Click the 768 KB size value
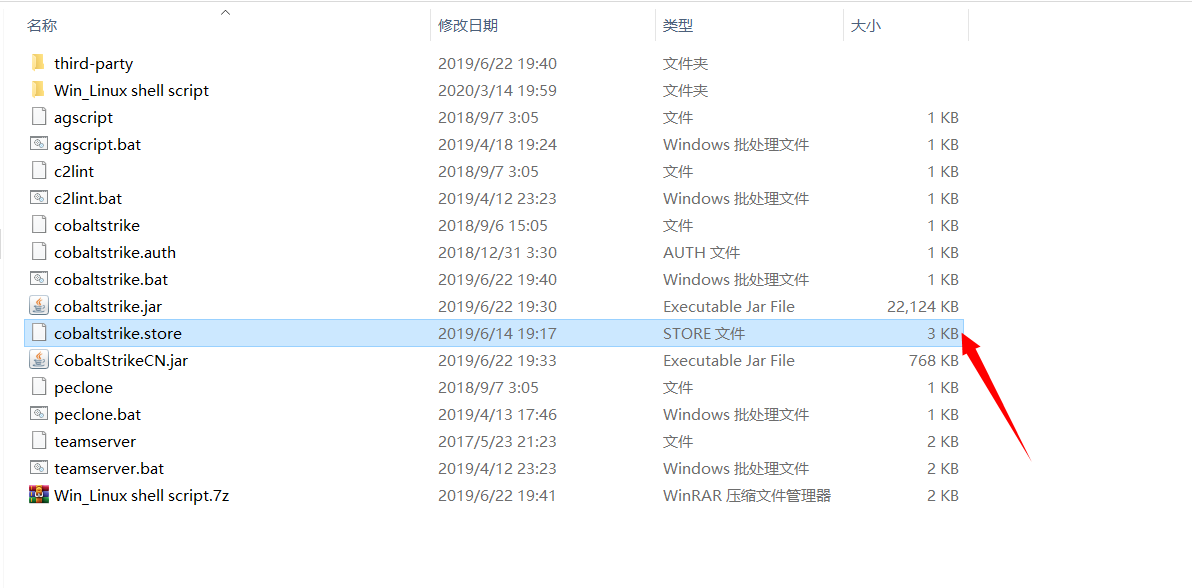The height and width of the screenshot is (588, 1192). pos(934,361)
